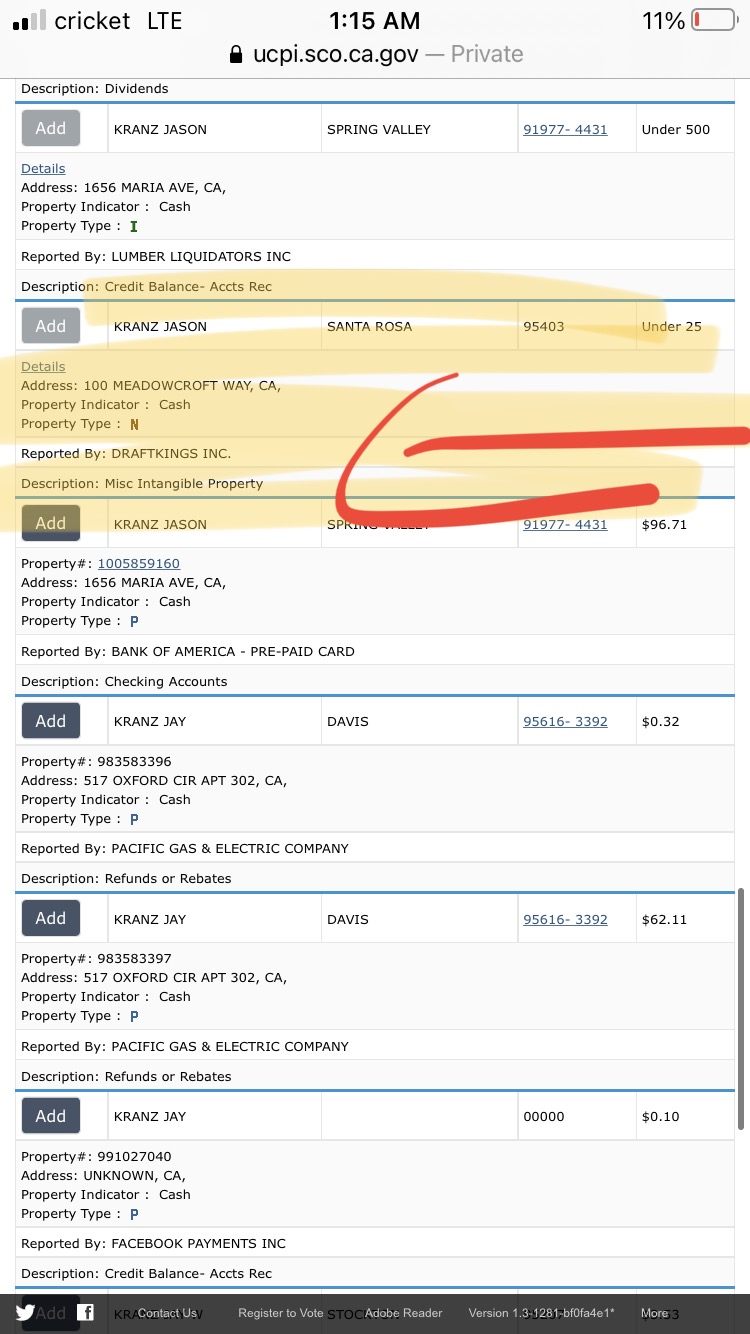Add the Kranz Jay Davis $0.32 claim

click(x=51, y=721)
